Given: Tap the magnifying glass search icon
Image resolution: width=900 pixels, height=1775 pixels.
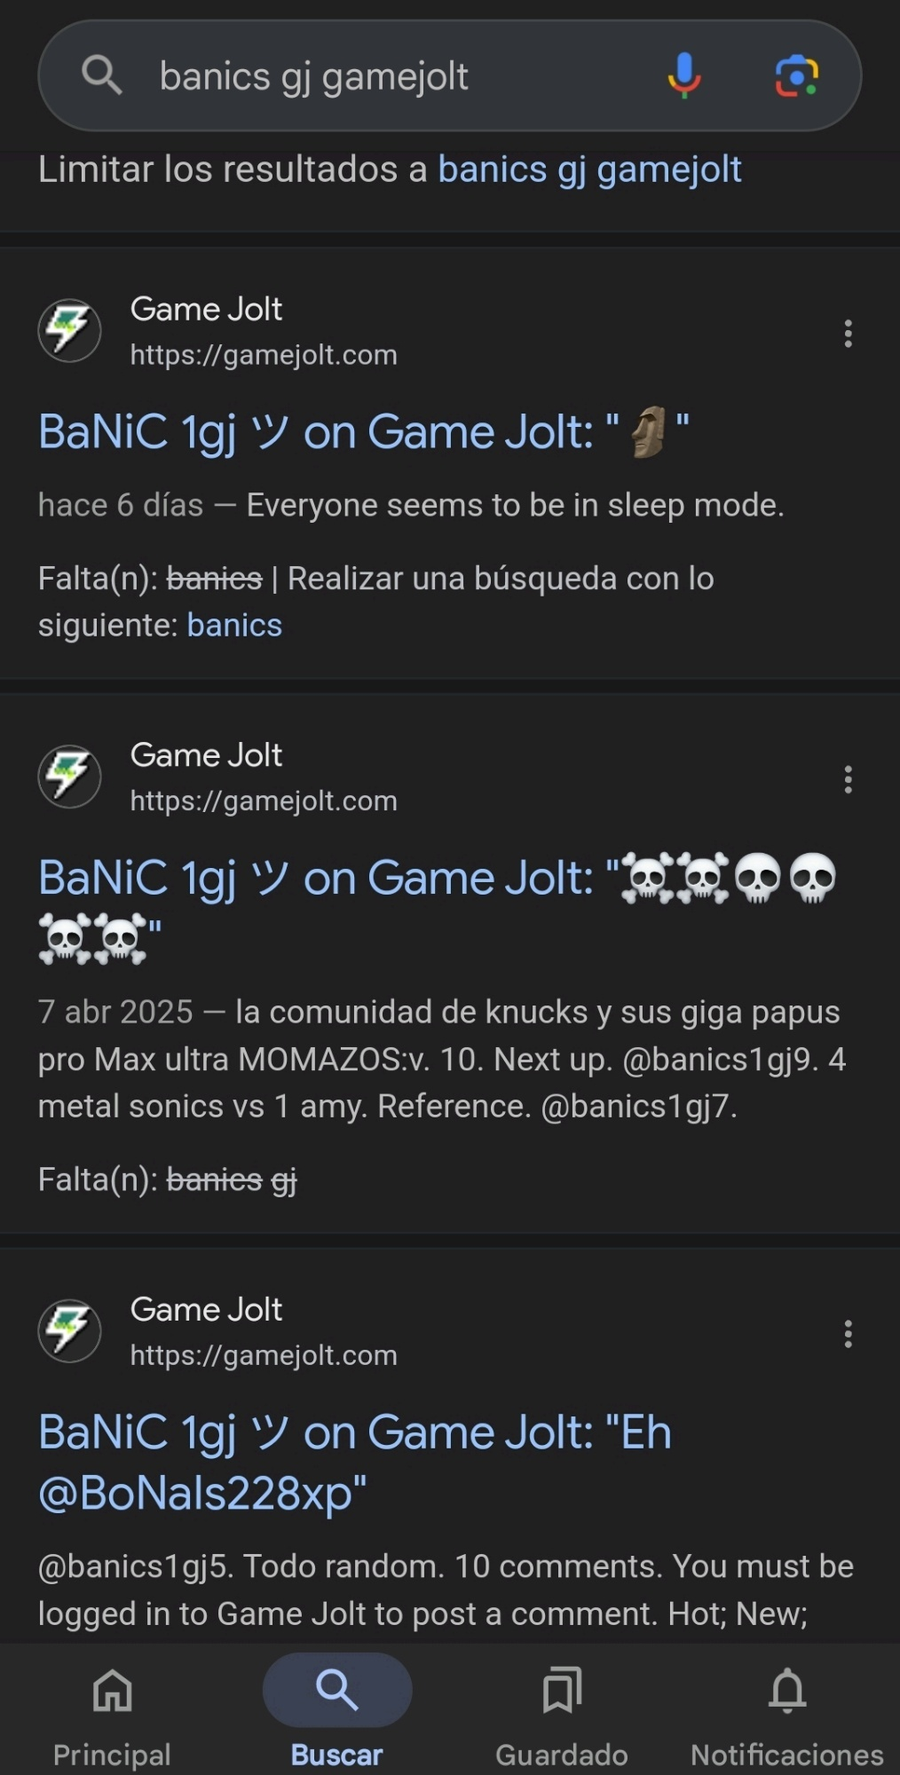Looking at the screenshot, I should [x=101, y=75].
